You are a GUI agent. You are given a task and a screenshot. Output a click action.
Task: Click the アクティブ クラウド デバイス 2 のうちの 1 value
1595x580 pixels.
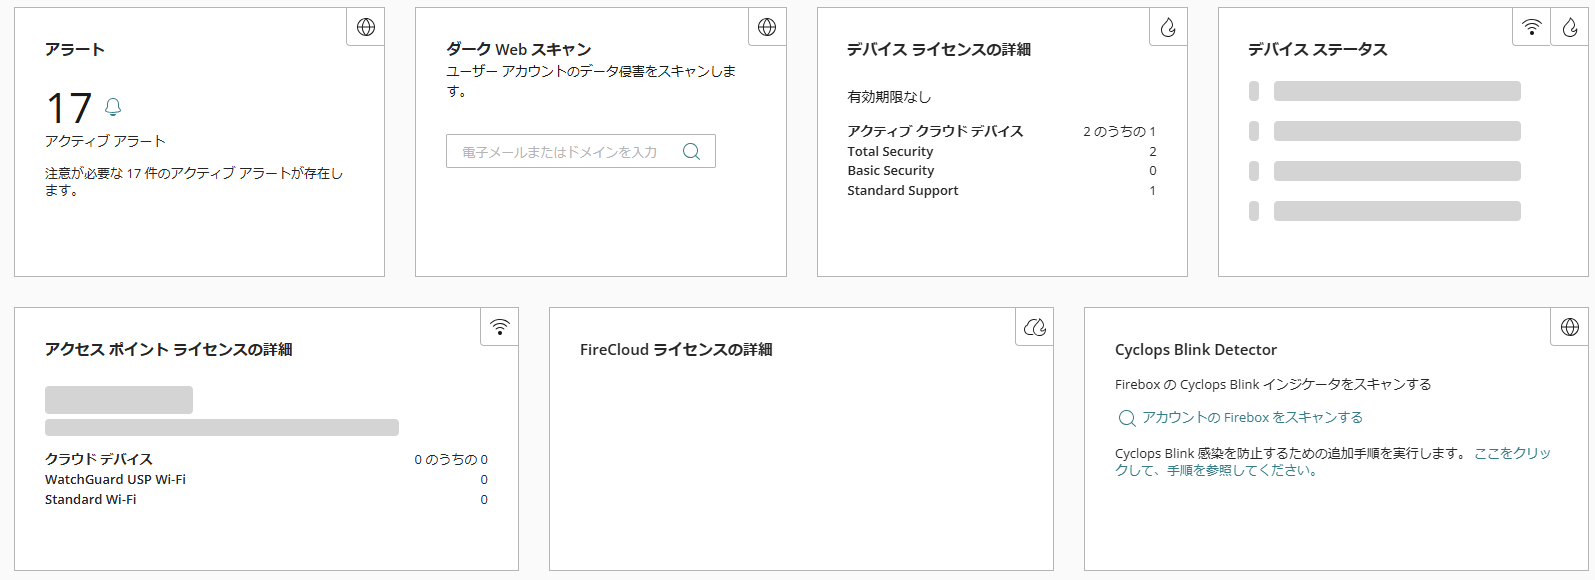click(1119, 132)
